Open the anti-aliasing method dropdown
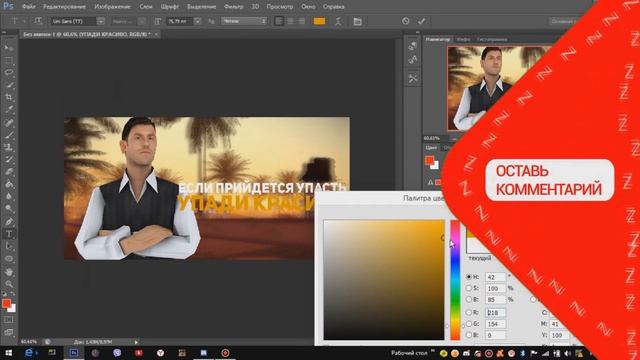The width and height of the screenshot is (640, 360). click(x=244, y=21)
